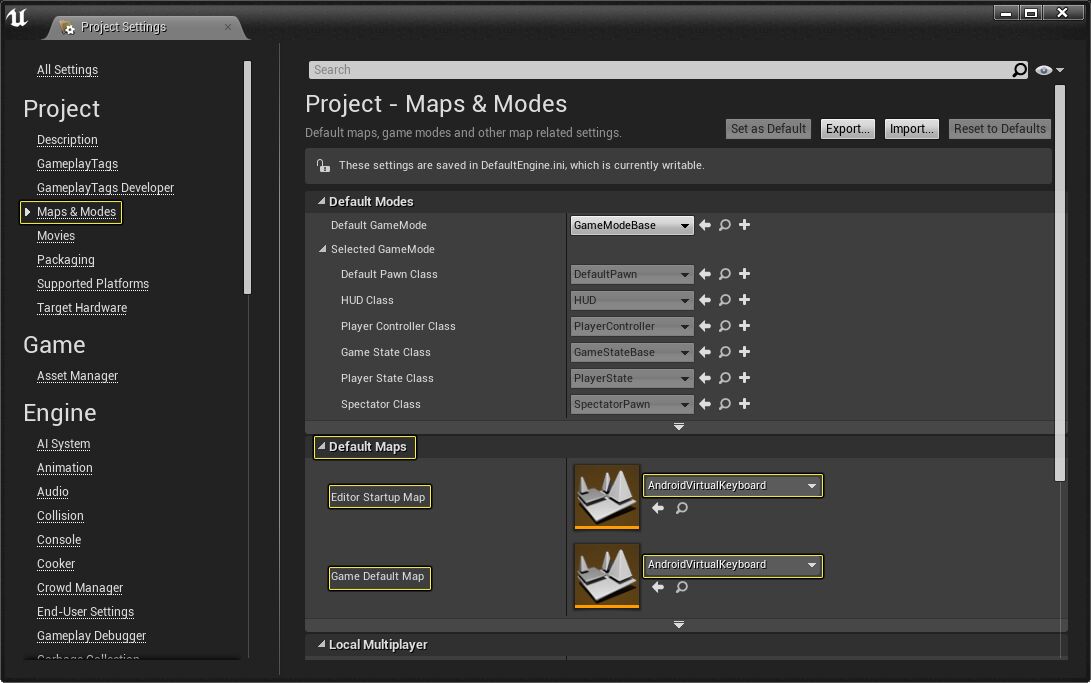Browse to HUD Class using magnifier icon
1091x683 pixels.
click(x=725, y=300)
